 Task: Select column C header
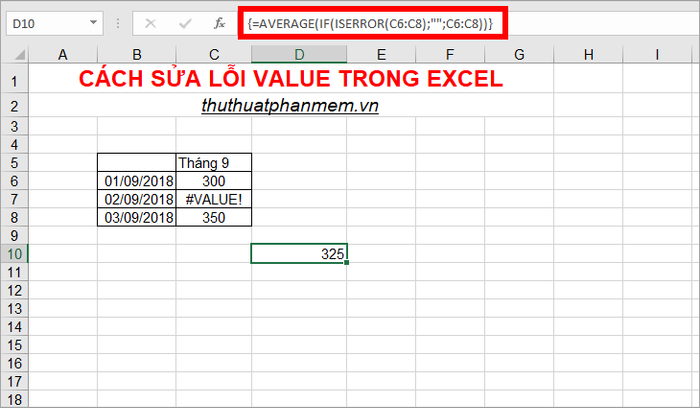pyautogui.click(x=214, y=54)
